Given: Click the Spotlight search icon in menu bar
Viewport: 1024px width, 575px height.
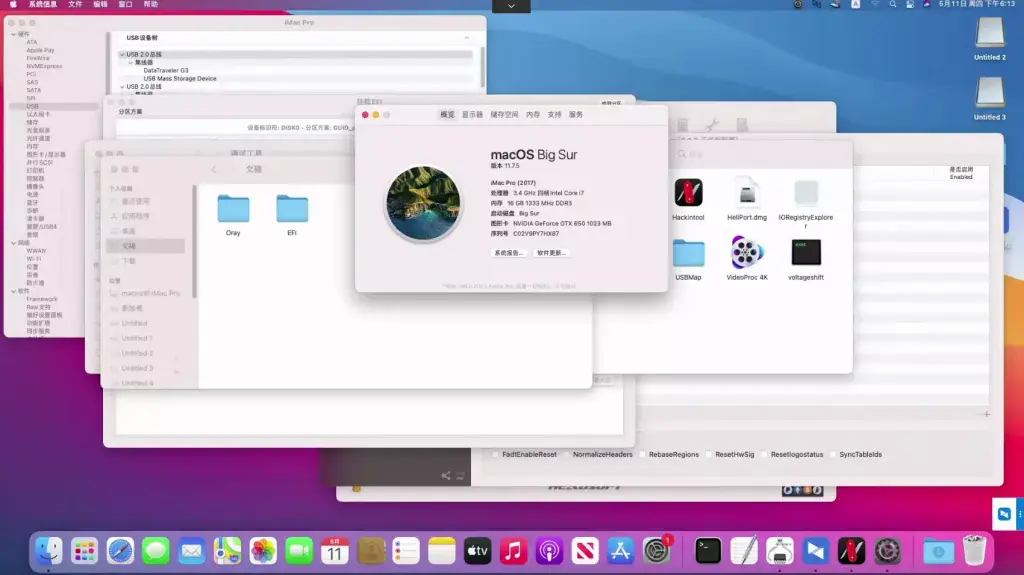Looking at the screenshot, I should (x=893, y=5).
